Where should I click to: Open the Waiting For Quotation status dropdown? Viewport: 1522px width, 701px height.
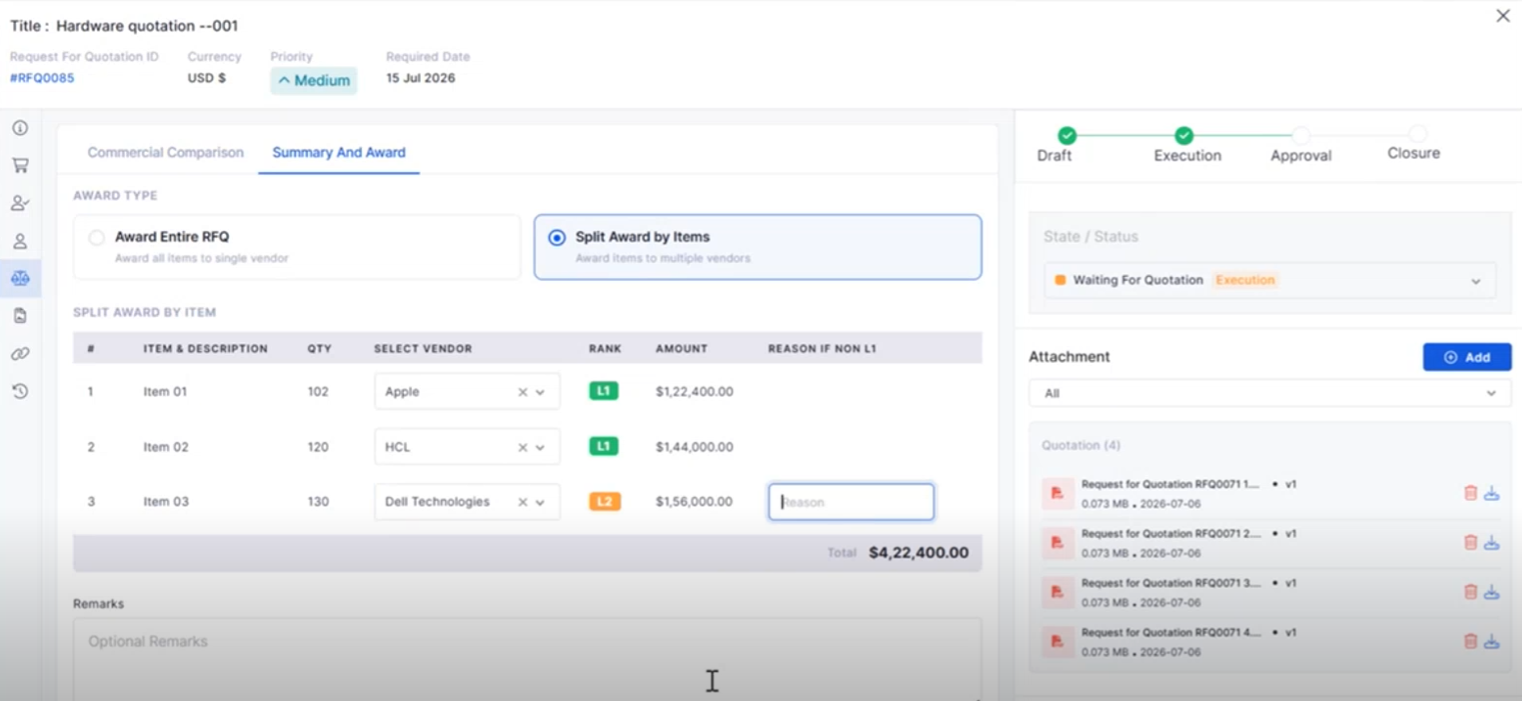pyautogui.click(x=1270, y=281)
